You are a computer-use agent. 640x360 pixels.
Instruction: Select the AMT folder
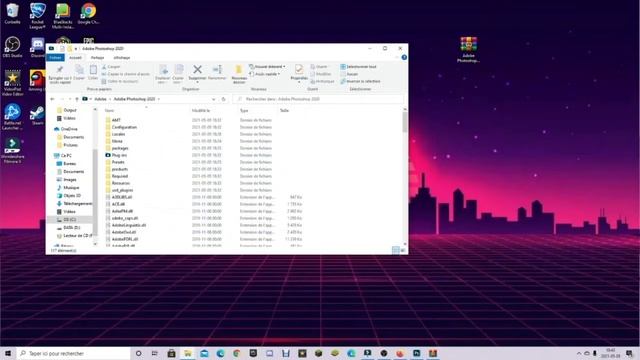pos(116,120)
